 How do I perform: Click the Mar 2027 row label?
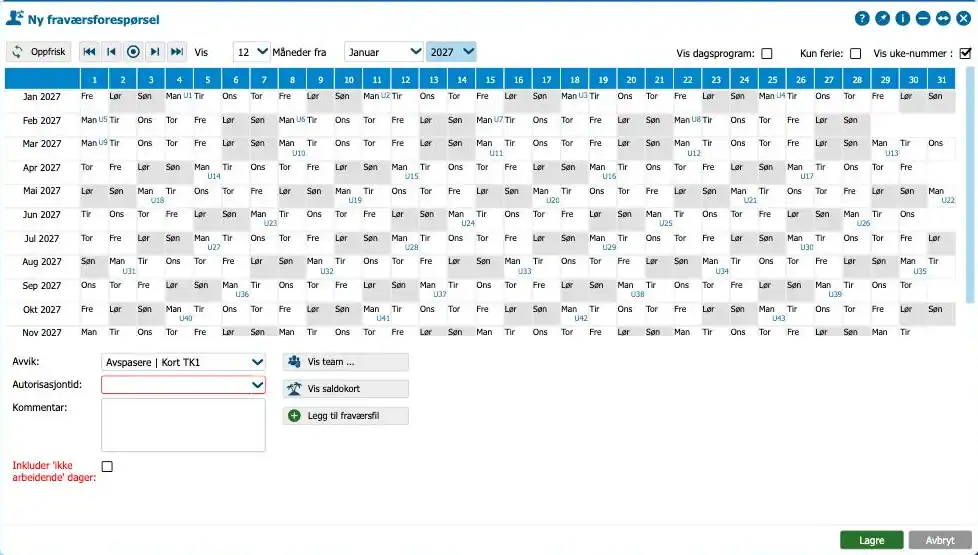(42, 143)
